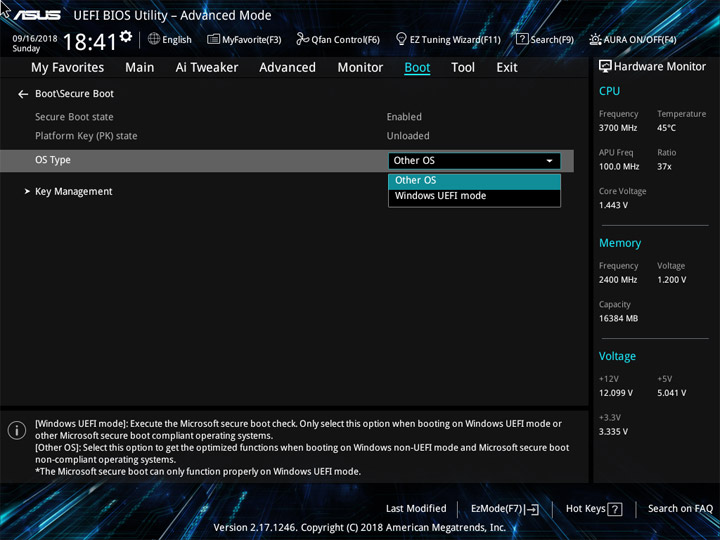The image size is (720, 540).
Task: Click the 16384 MB capacity value
Action: [618, 318]
